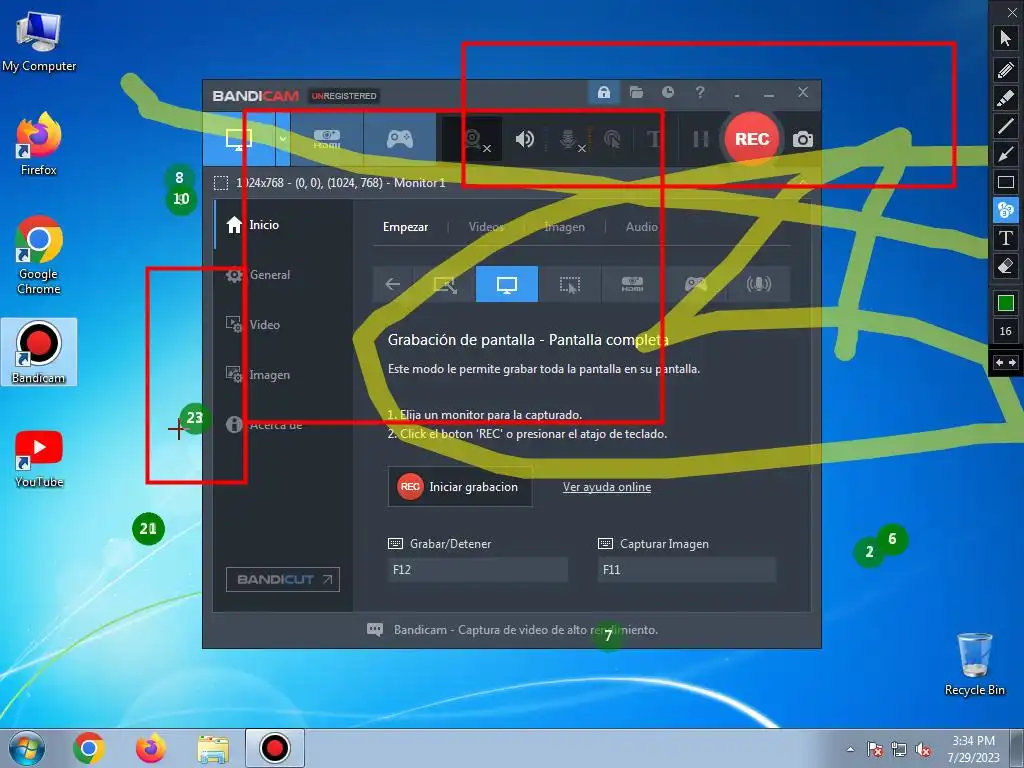The image size is (1024, 768).
Task: Open Google Chrome desktop shortcut
Action: pyautogui.click(x=39, y=255)
